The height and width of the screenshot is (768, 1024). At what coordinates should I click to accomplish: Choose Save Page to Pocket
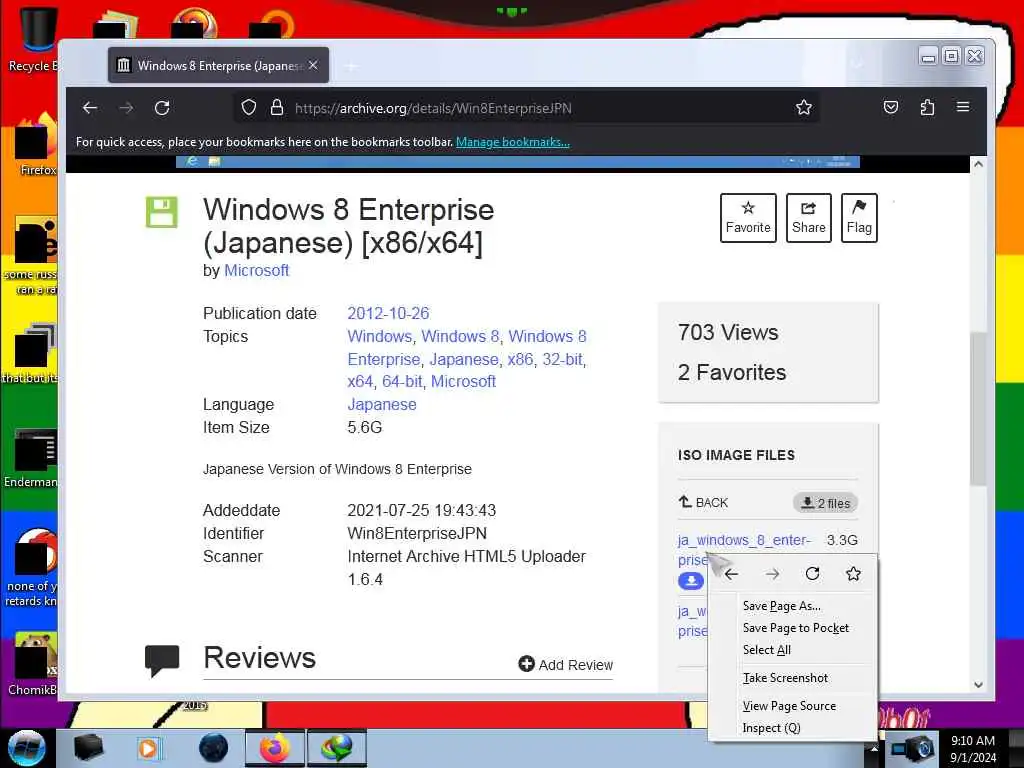point(793,628)
